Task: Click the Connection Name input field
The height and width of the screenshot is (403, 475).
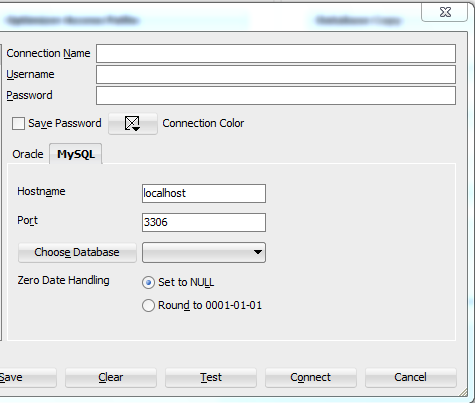Action: [x=276, y=53]
